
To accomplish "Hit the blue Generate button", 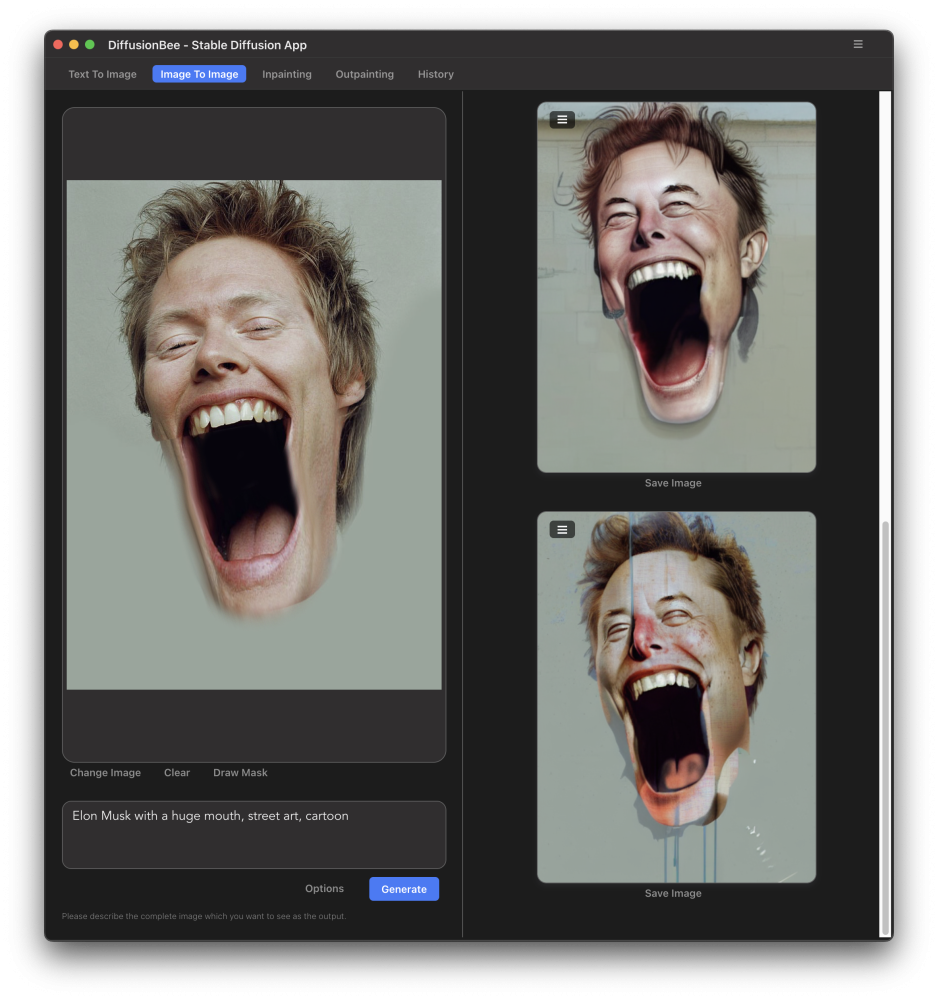I will pyautogui.click(x=404, y=889).
